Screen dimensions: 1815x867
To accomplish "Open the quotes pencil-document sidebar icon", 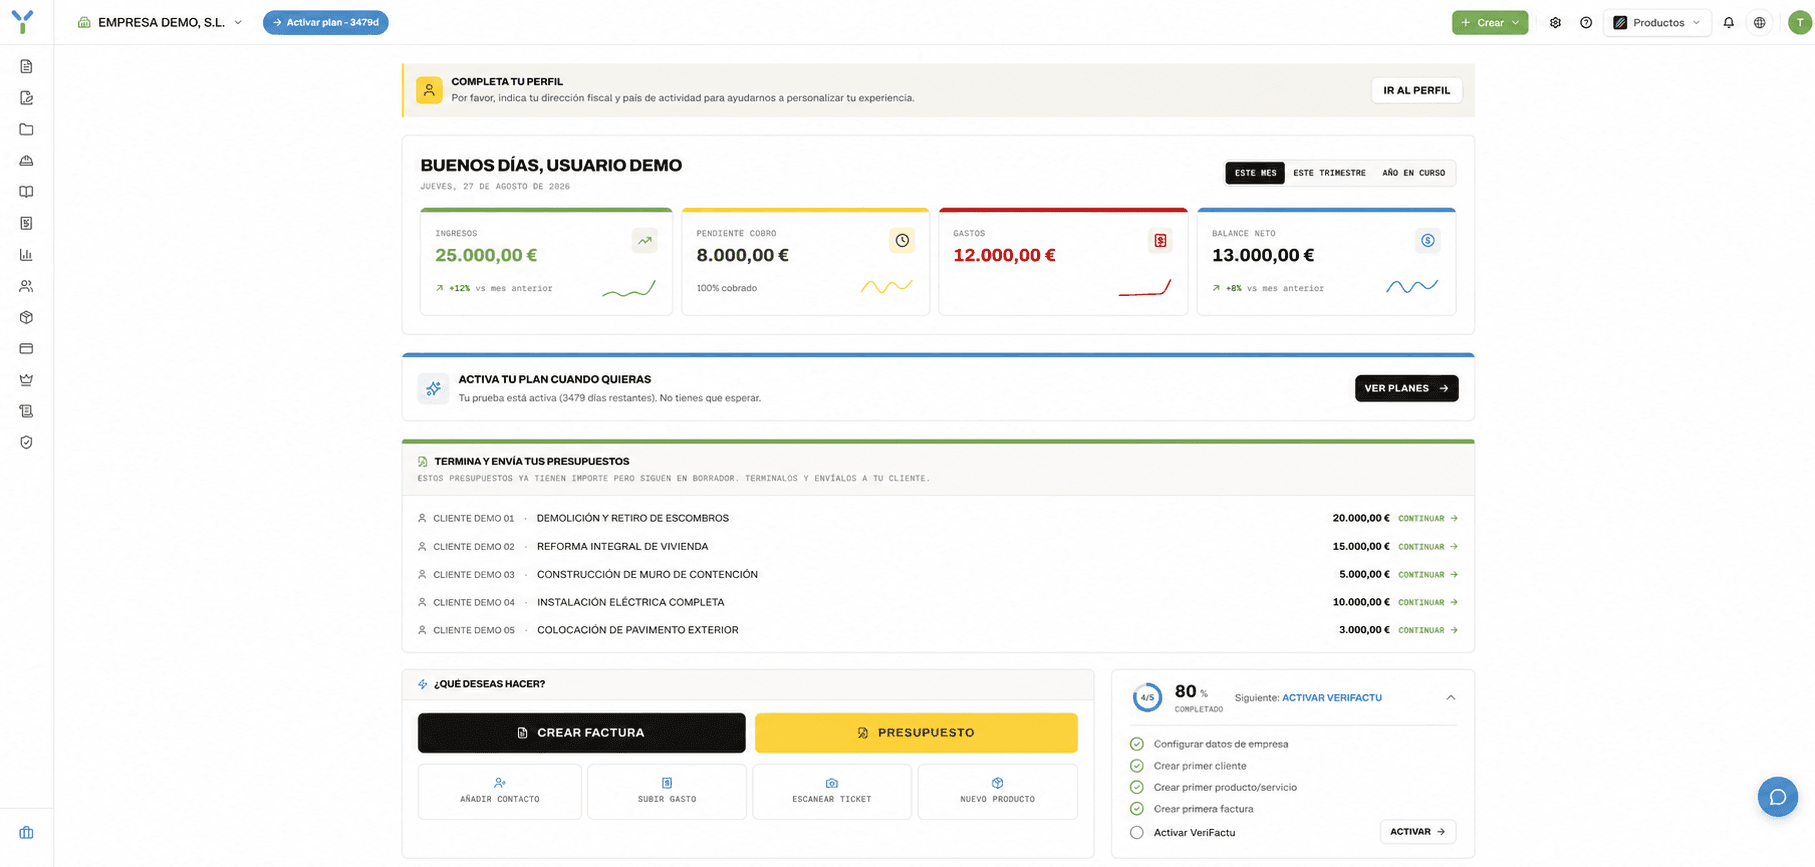I will click(x=26, y=98).
